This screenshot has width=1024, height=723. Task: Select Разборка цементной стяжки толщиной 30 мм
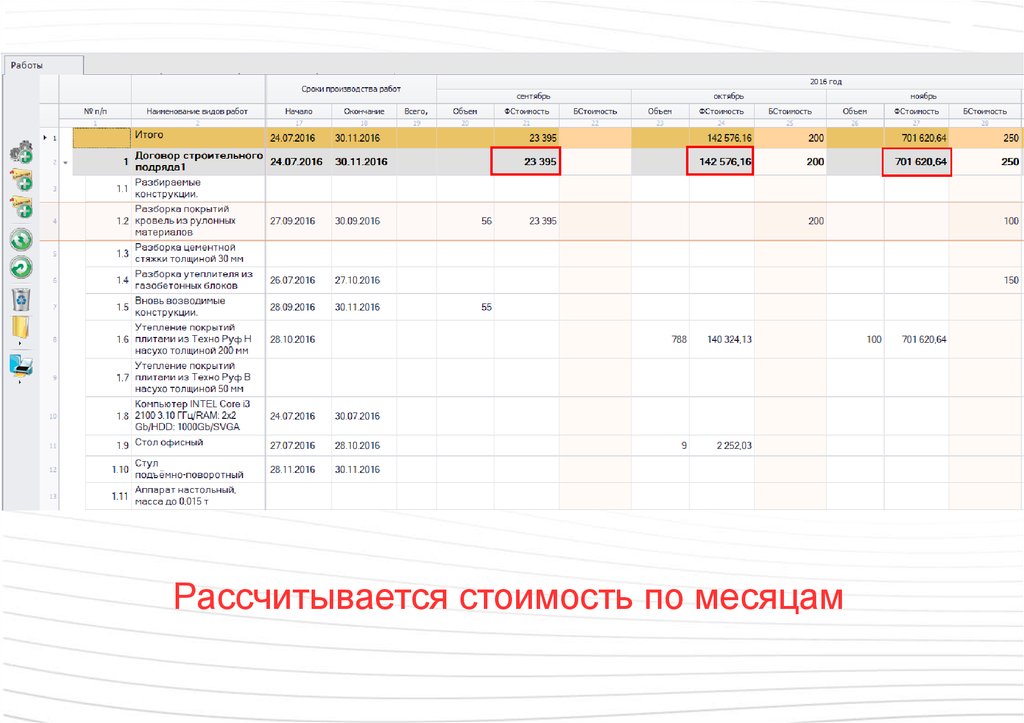click(198, 253)
